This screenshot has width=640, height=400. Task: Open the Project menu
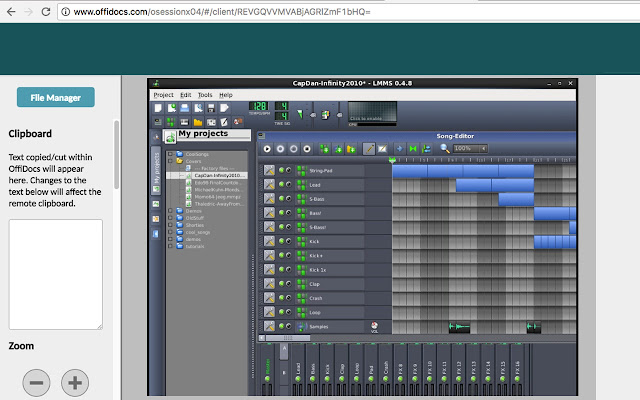click(163, 95)
